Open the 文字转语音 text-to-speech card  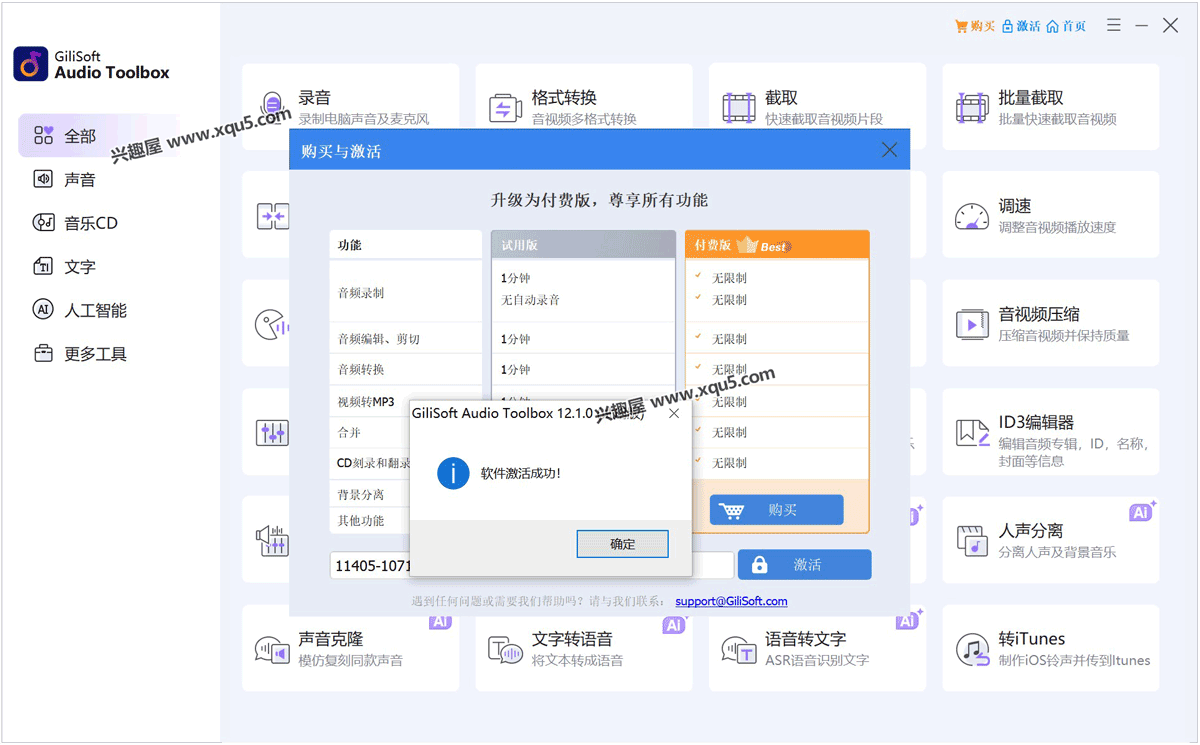pyautogui.click(x=584, y=648)
